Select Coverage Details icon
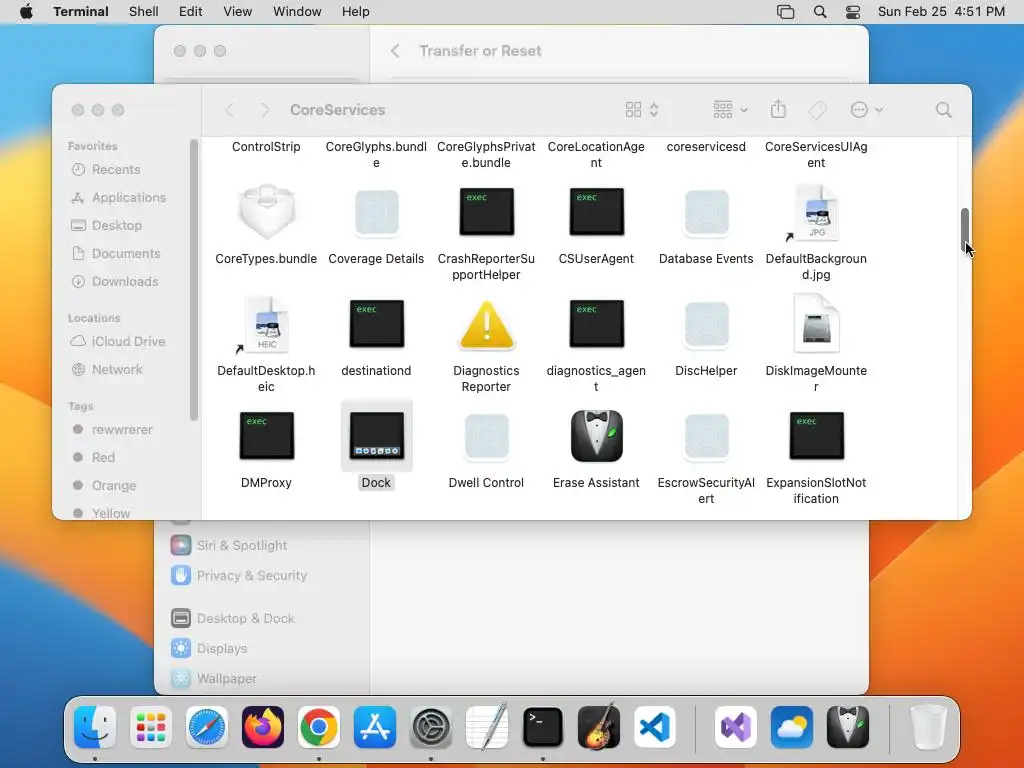This screenshot has height=768, width=1024. [x=377, y=212]
